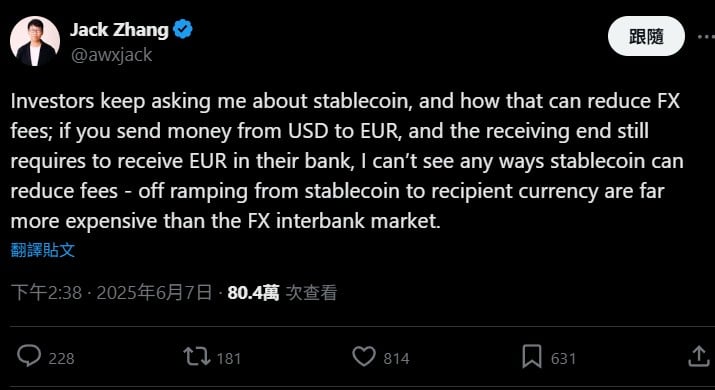The width and height of the screenshot is (715, 390).
Task: Click the repost arrows icon
Action: (x=197, y=357)
